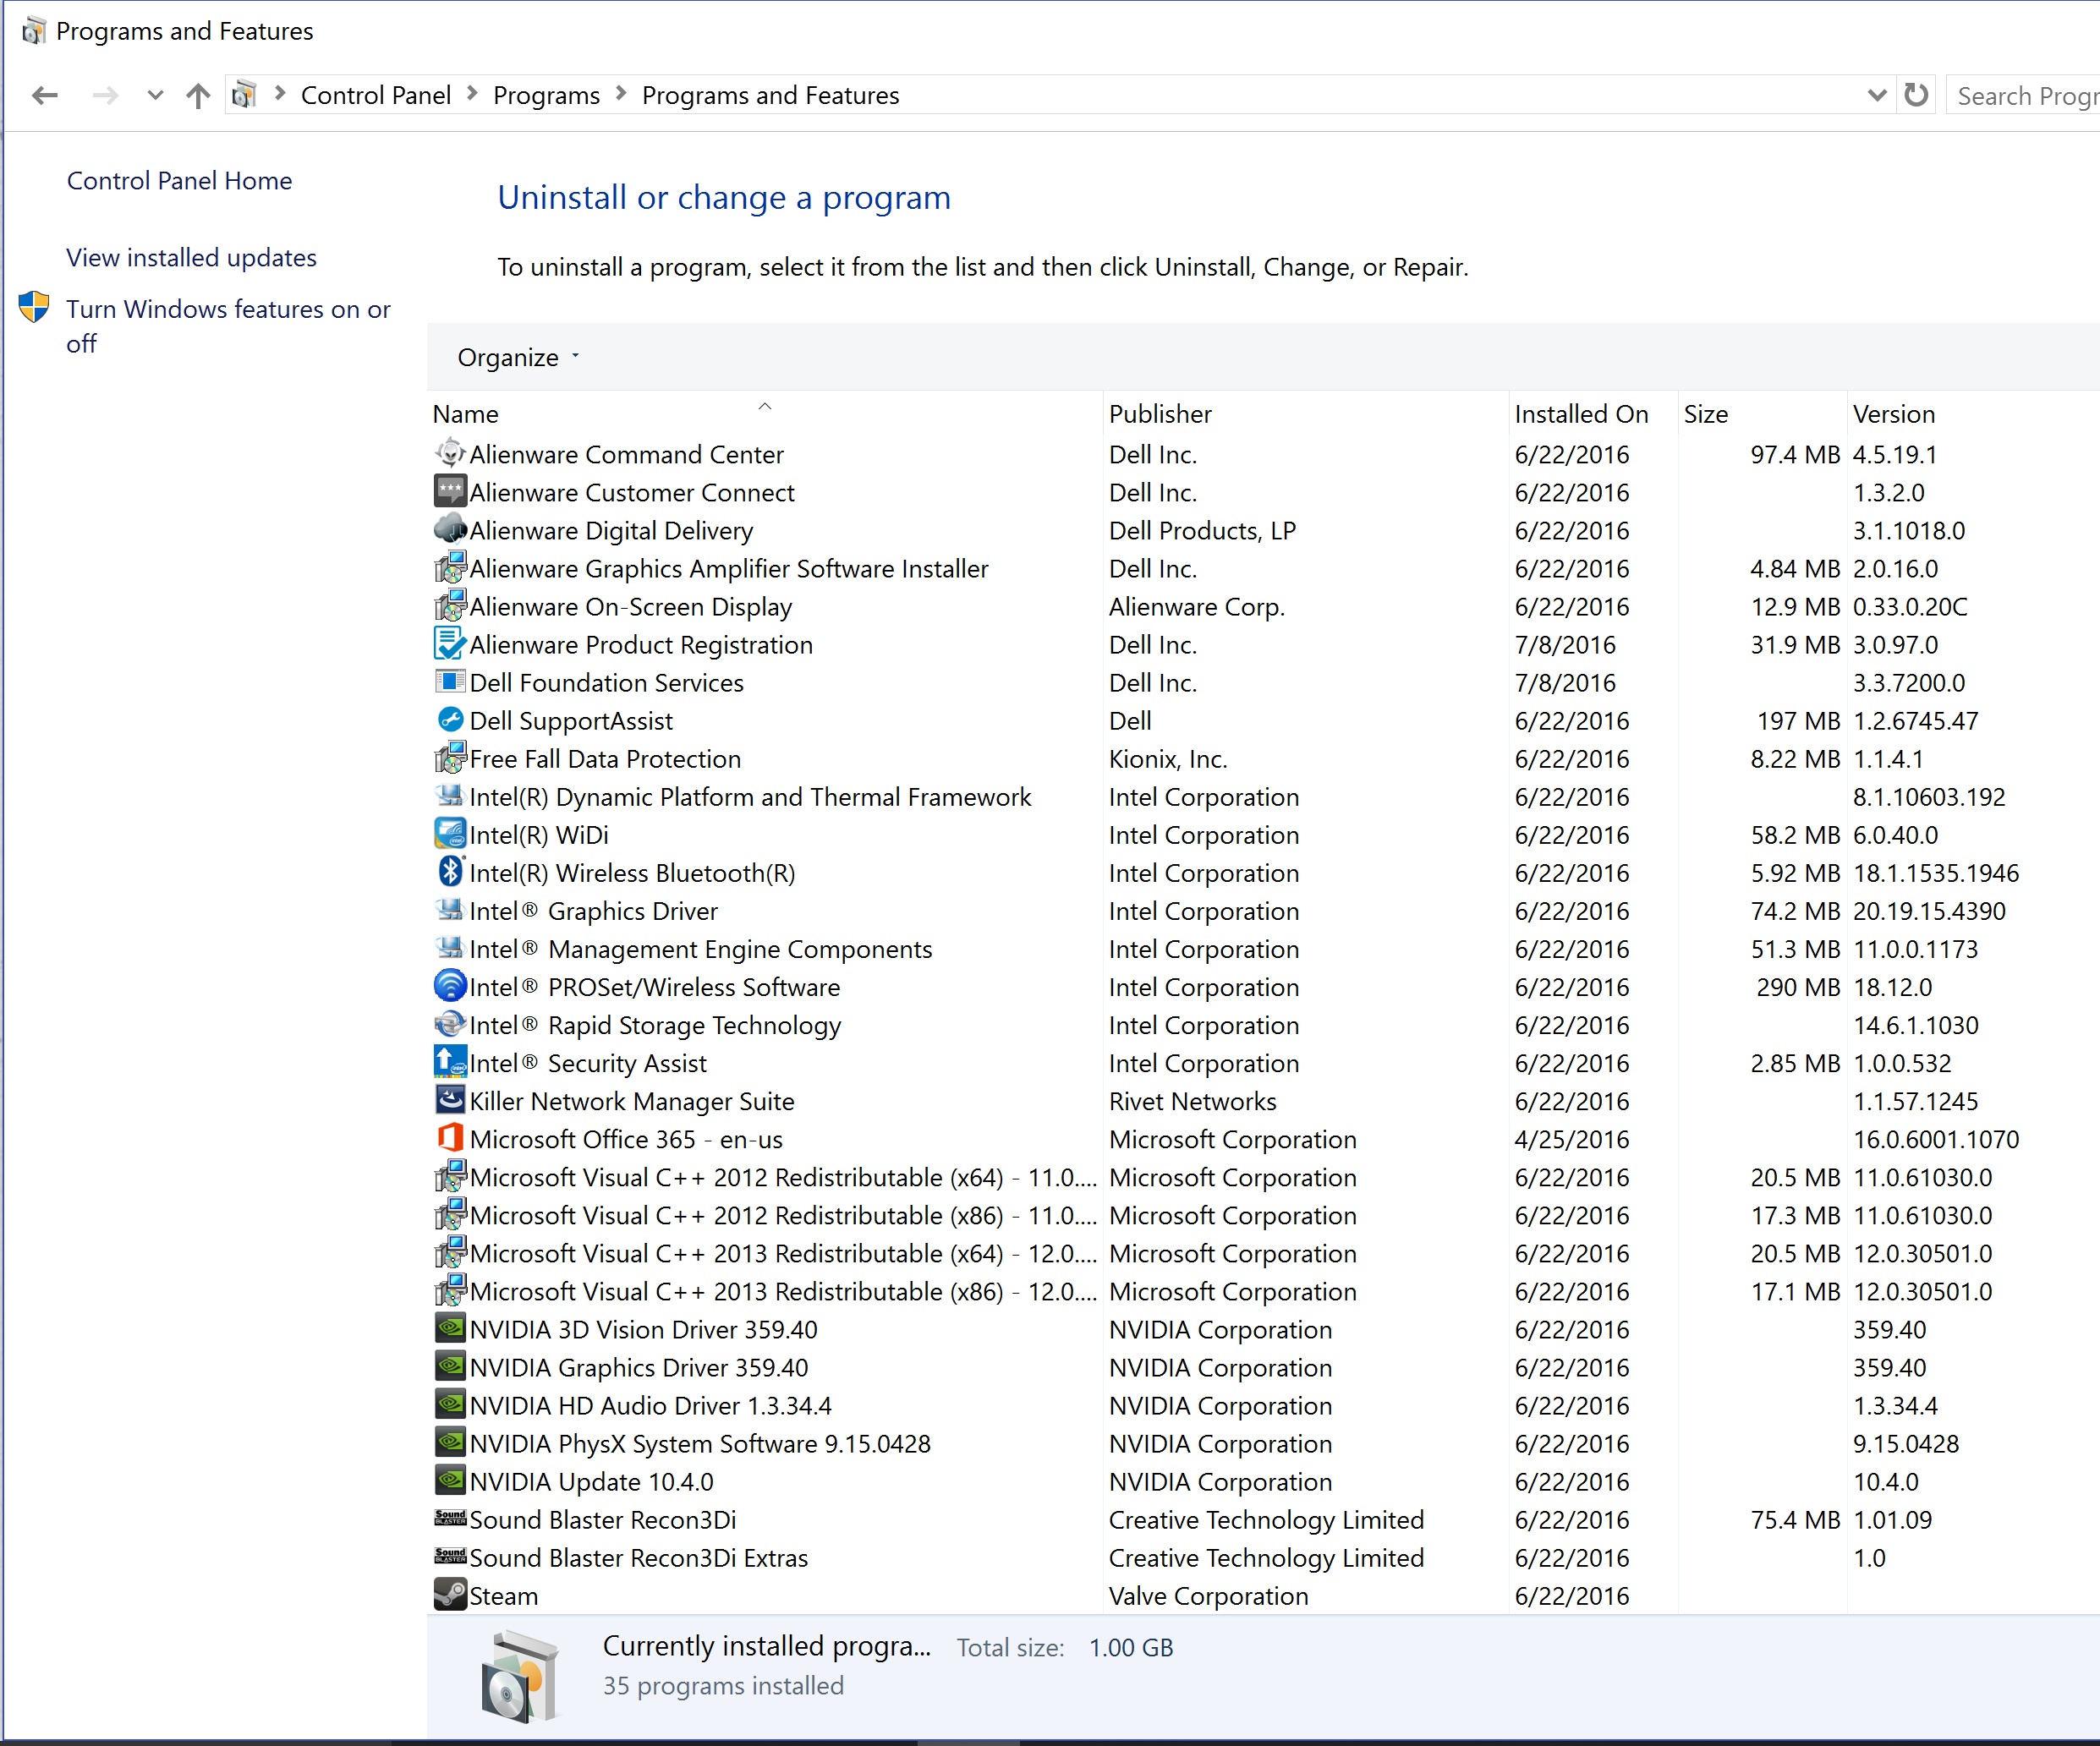
Task: Click the Steam program icon
Action: click(x=450, y=1594)
